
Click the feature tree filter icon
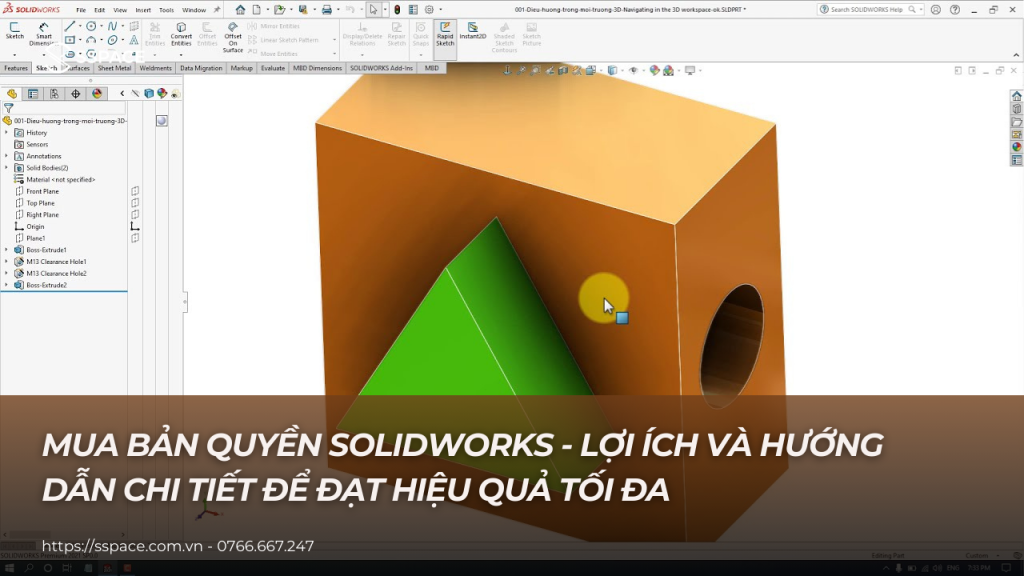tap(8, 108)
